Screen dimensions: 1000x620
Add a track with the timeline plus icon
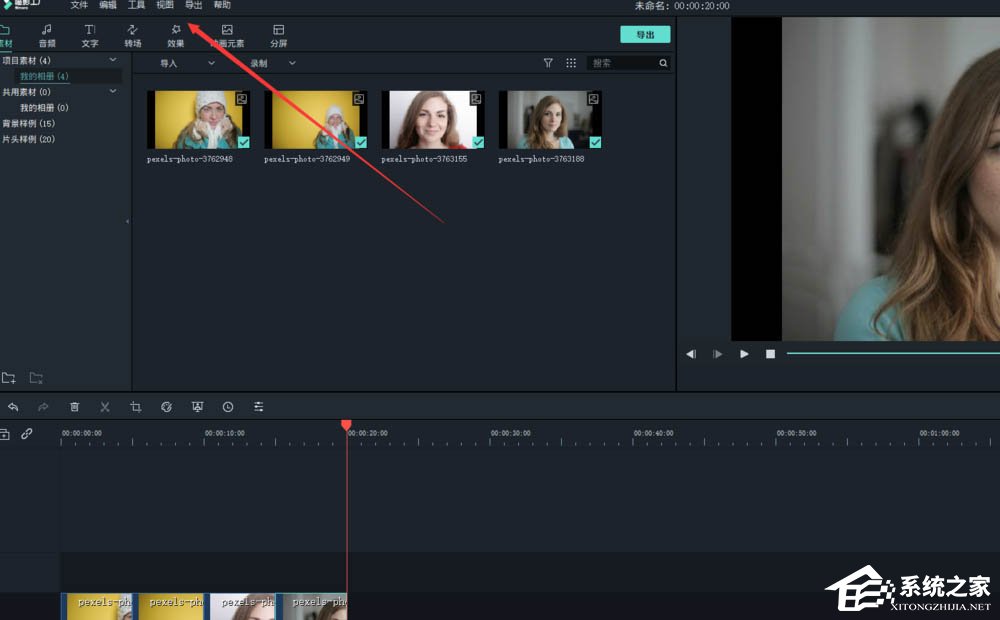coord(4,434)
